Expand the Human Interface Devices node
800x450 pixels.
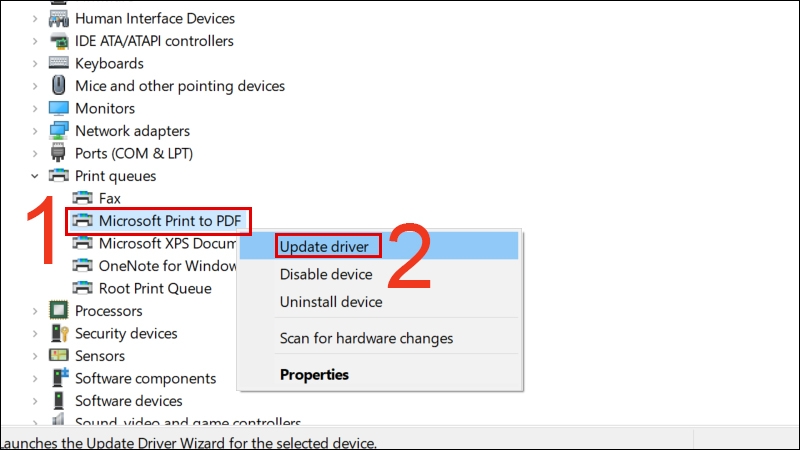(36, 18)
